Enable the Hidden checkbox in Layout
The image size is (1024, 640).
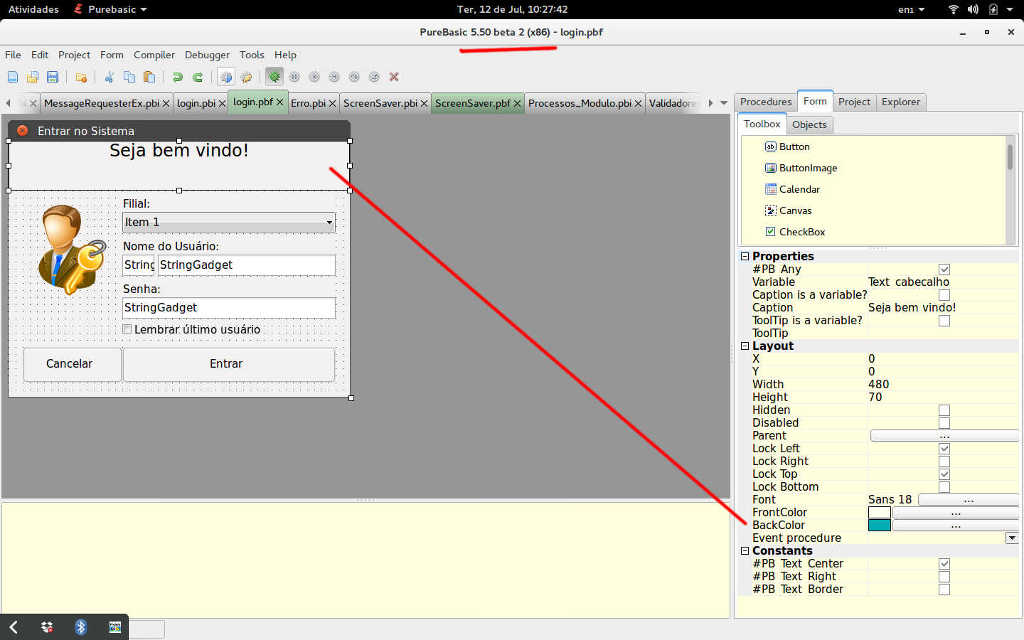pyautogui.click(x=944, y=410)
